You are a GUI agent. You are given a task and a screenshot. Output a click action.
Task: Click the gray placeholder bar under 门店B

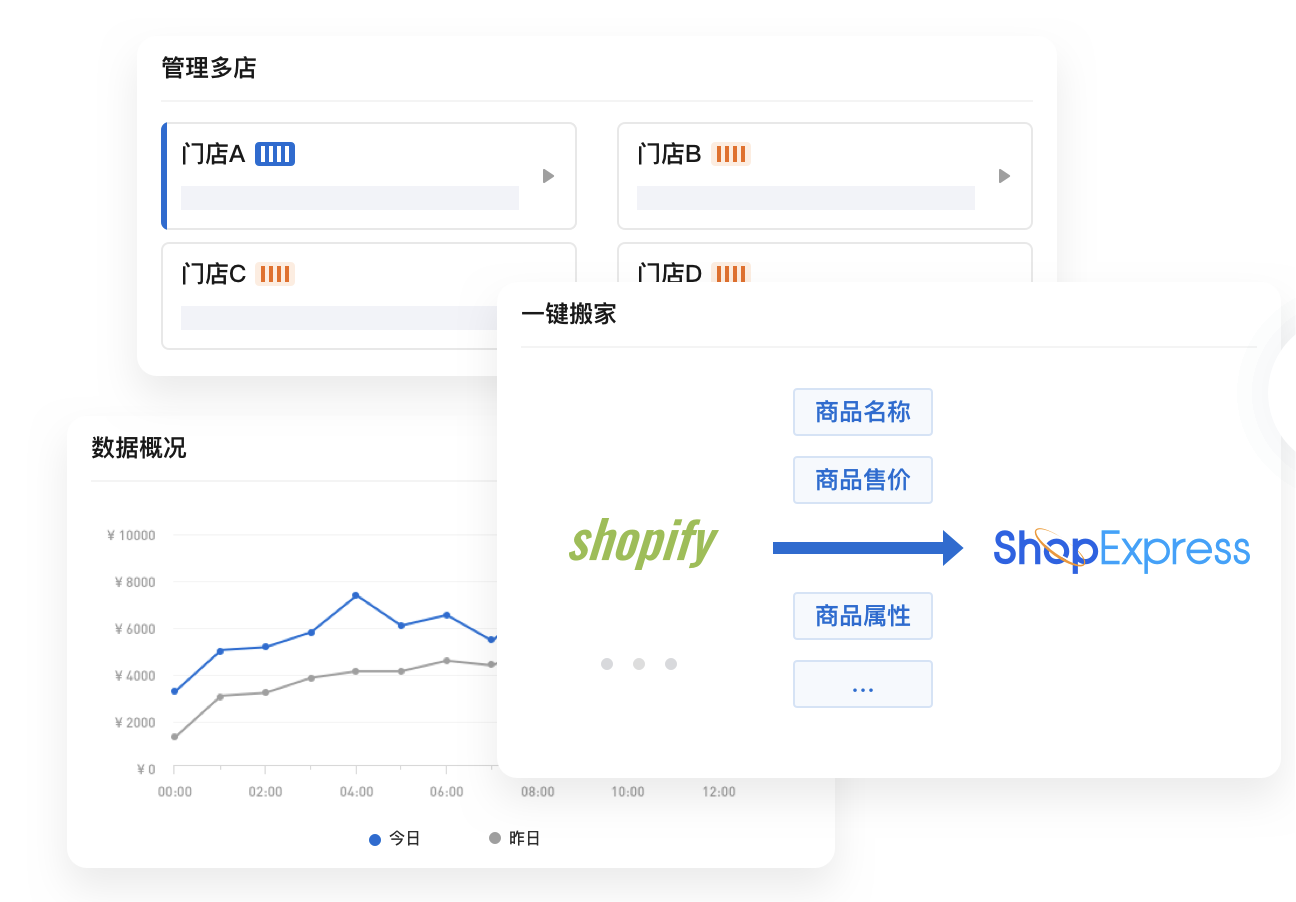806,198
